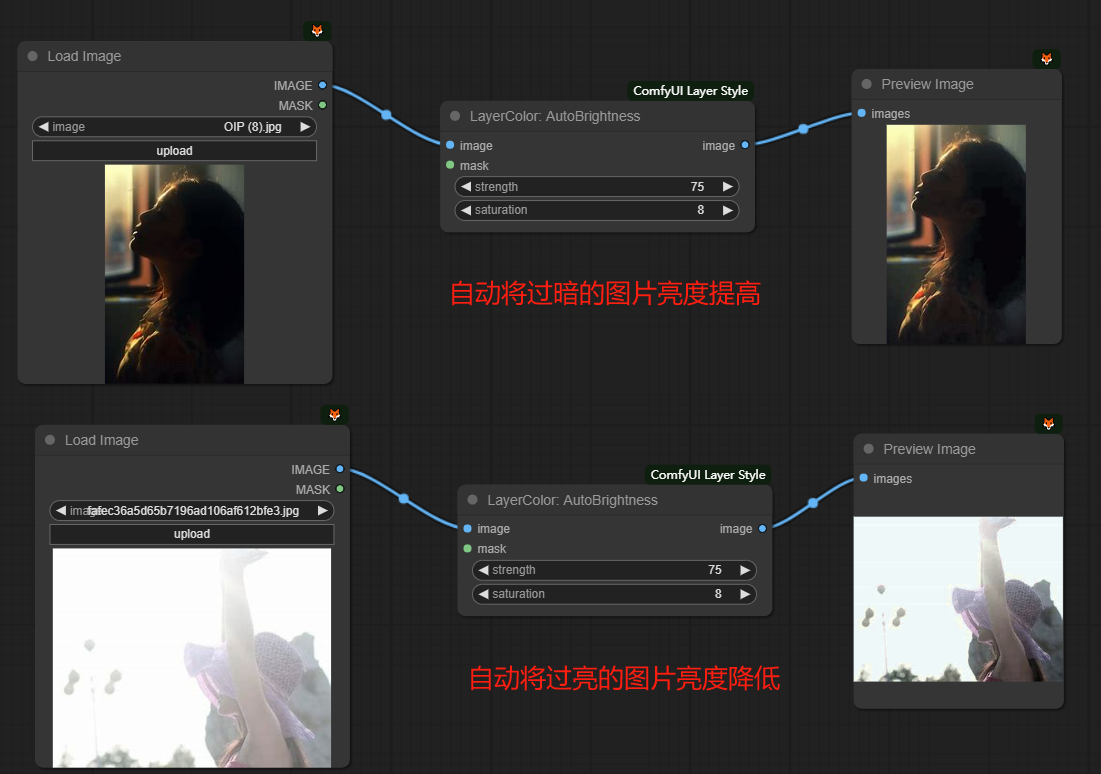Image resolution: width=1101 pixels, height=774 pixels.
Task: Click the ComfyUI Layer Style badge on top AutoBrightness node
Action: (x=690, y=91)
